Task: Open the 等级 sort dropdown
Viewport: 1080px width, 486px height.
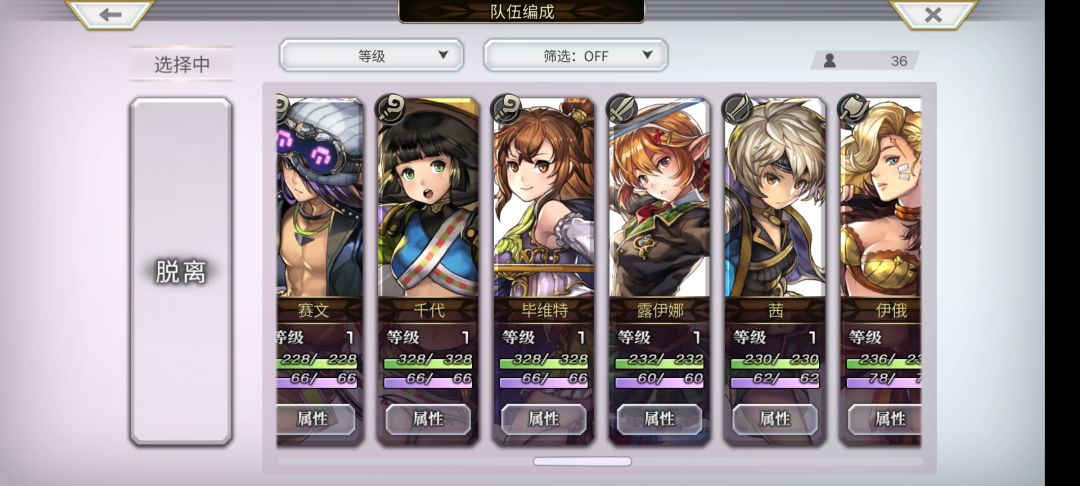Action: pyautogui.click(x=371, y=56)
